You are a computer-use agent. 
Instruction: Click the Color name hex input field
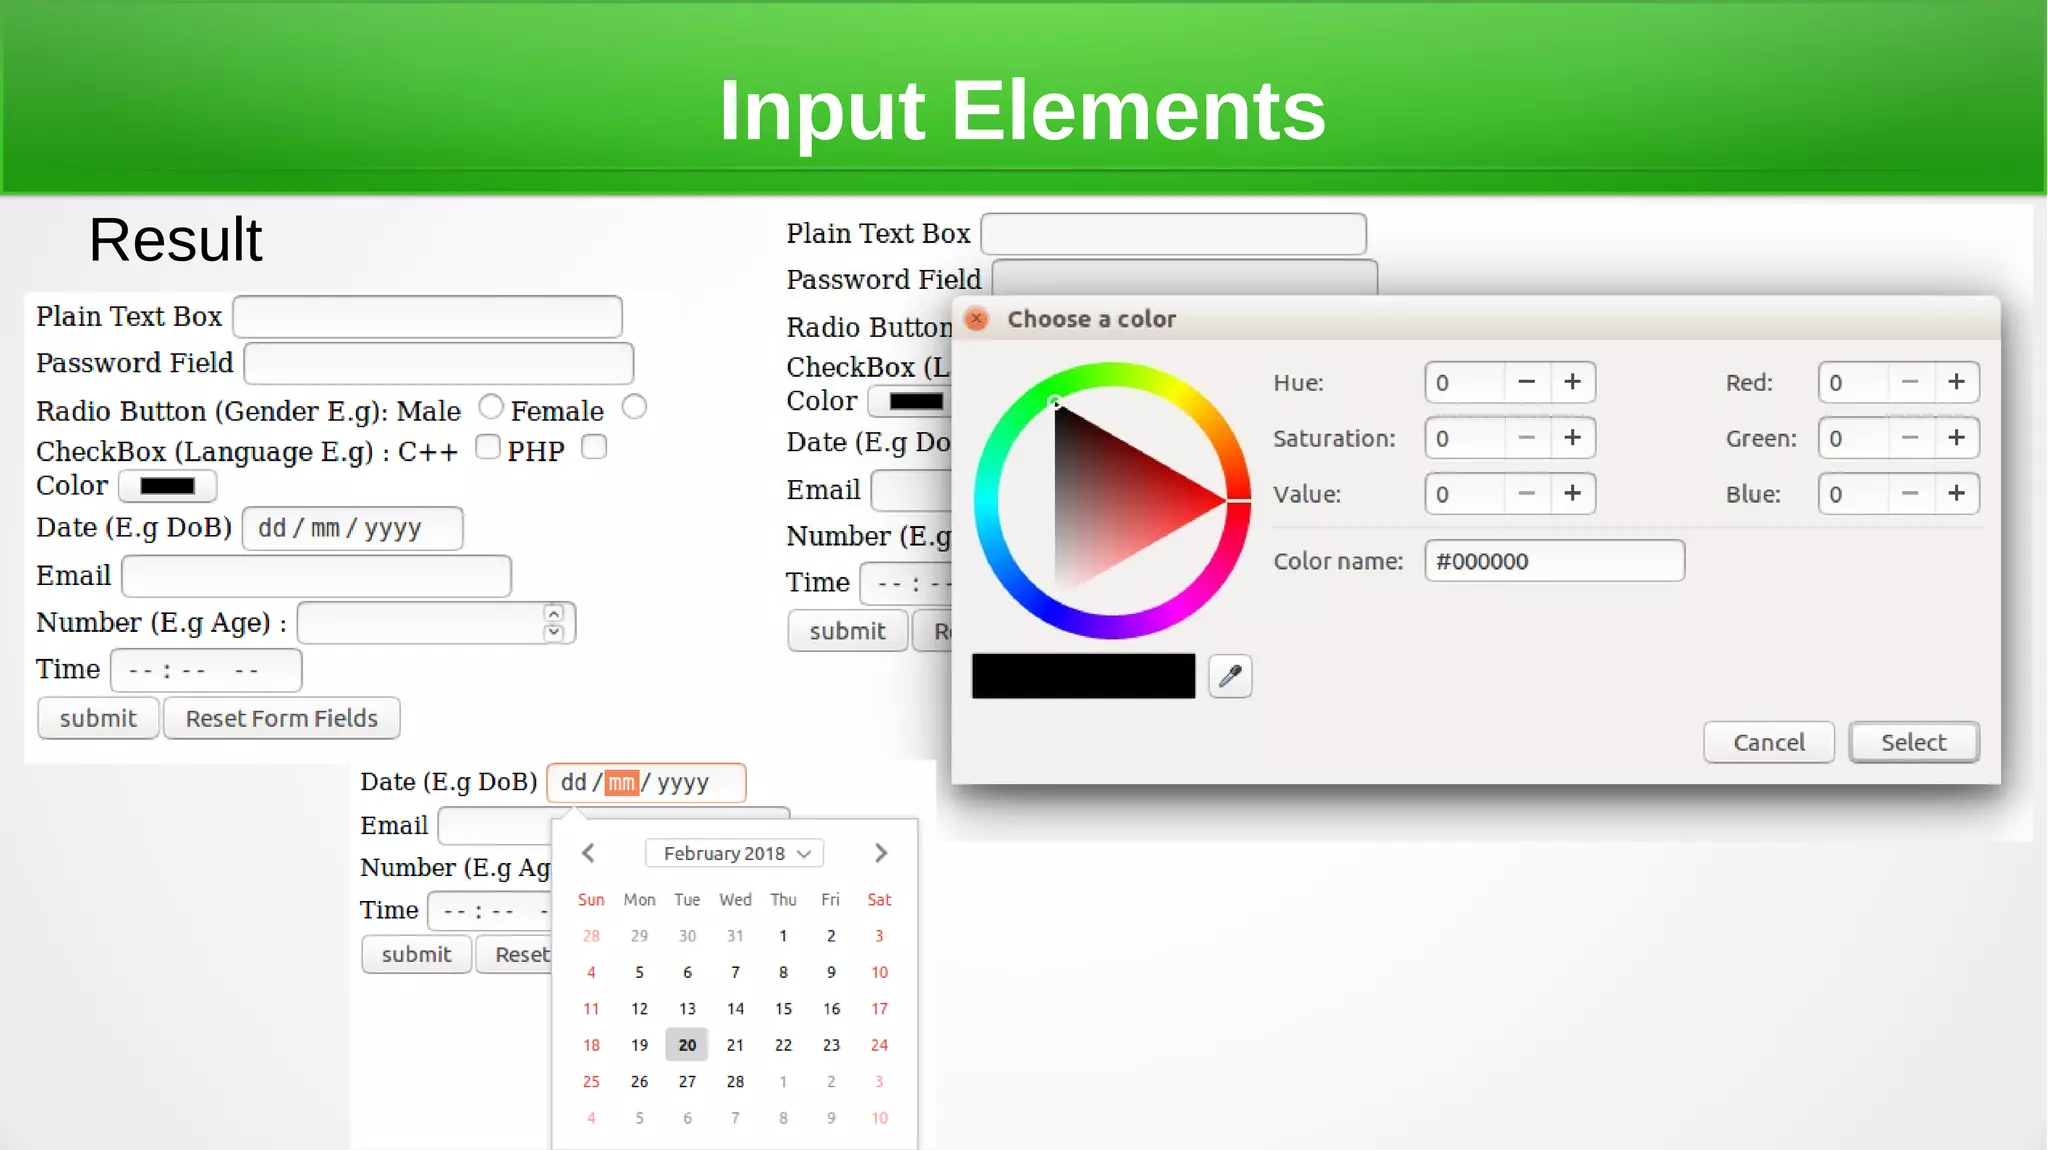[x=1553, y=561]
